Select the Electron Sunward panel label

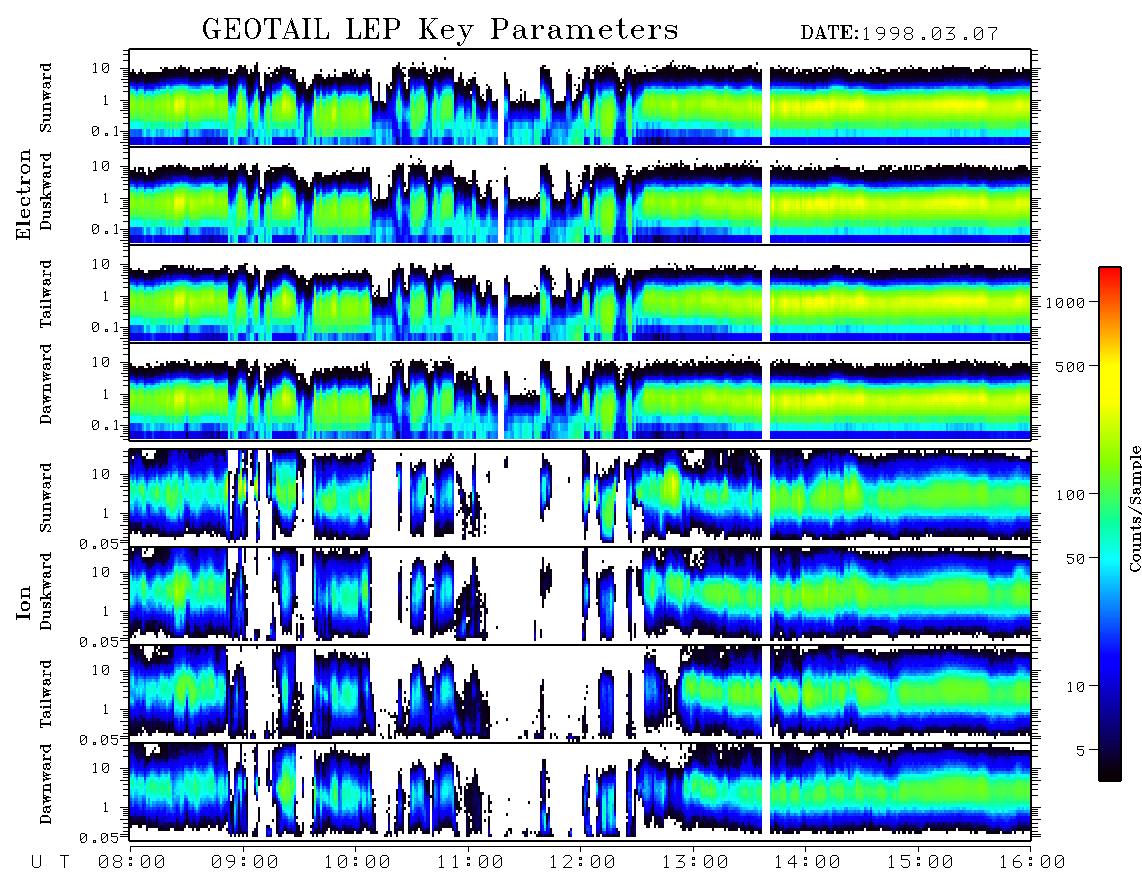(x=46, y=98)
